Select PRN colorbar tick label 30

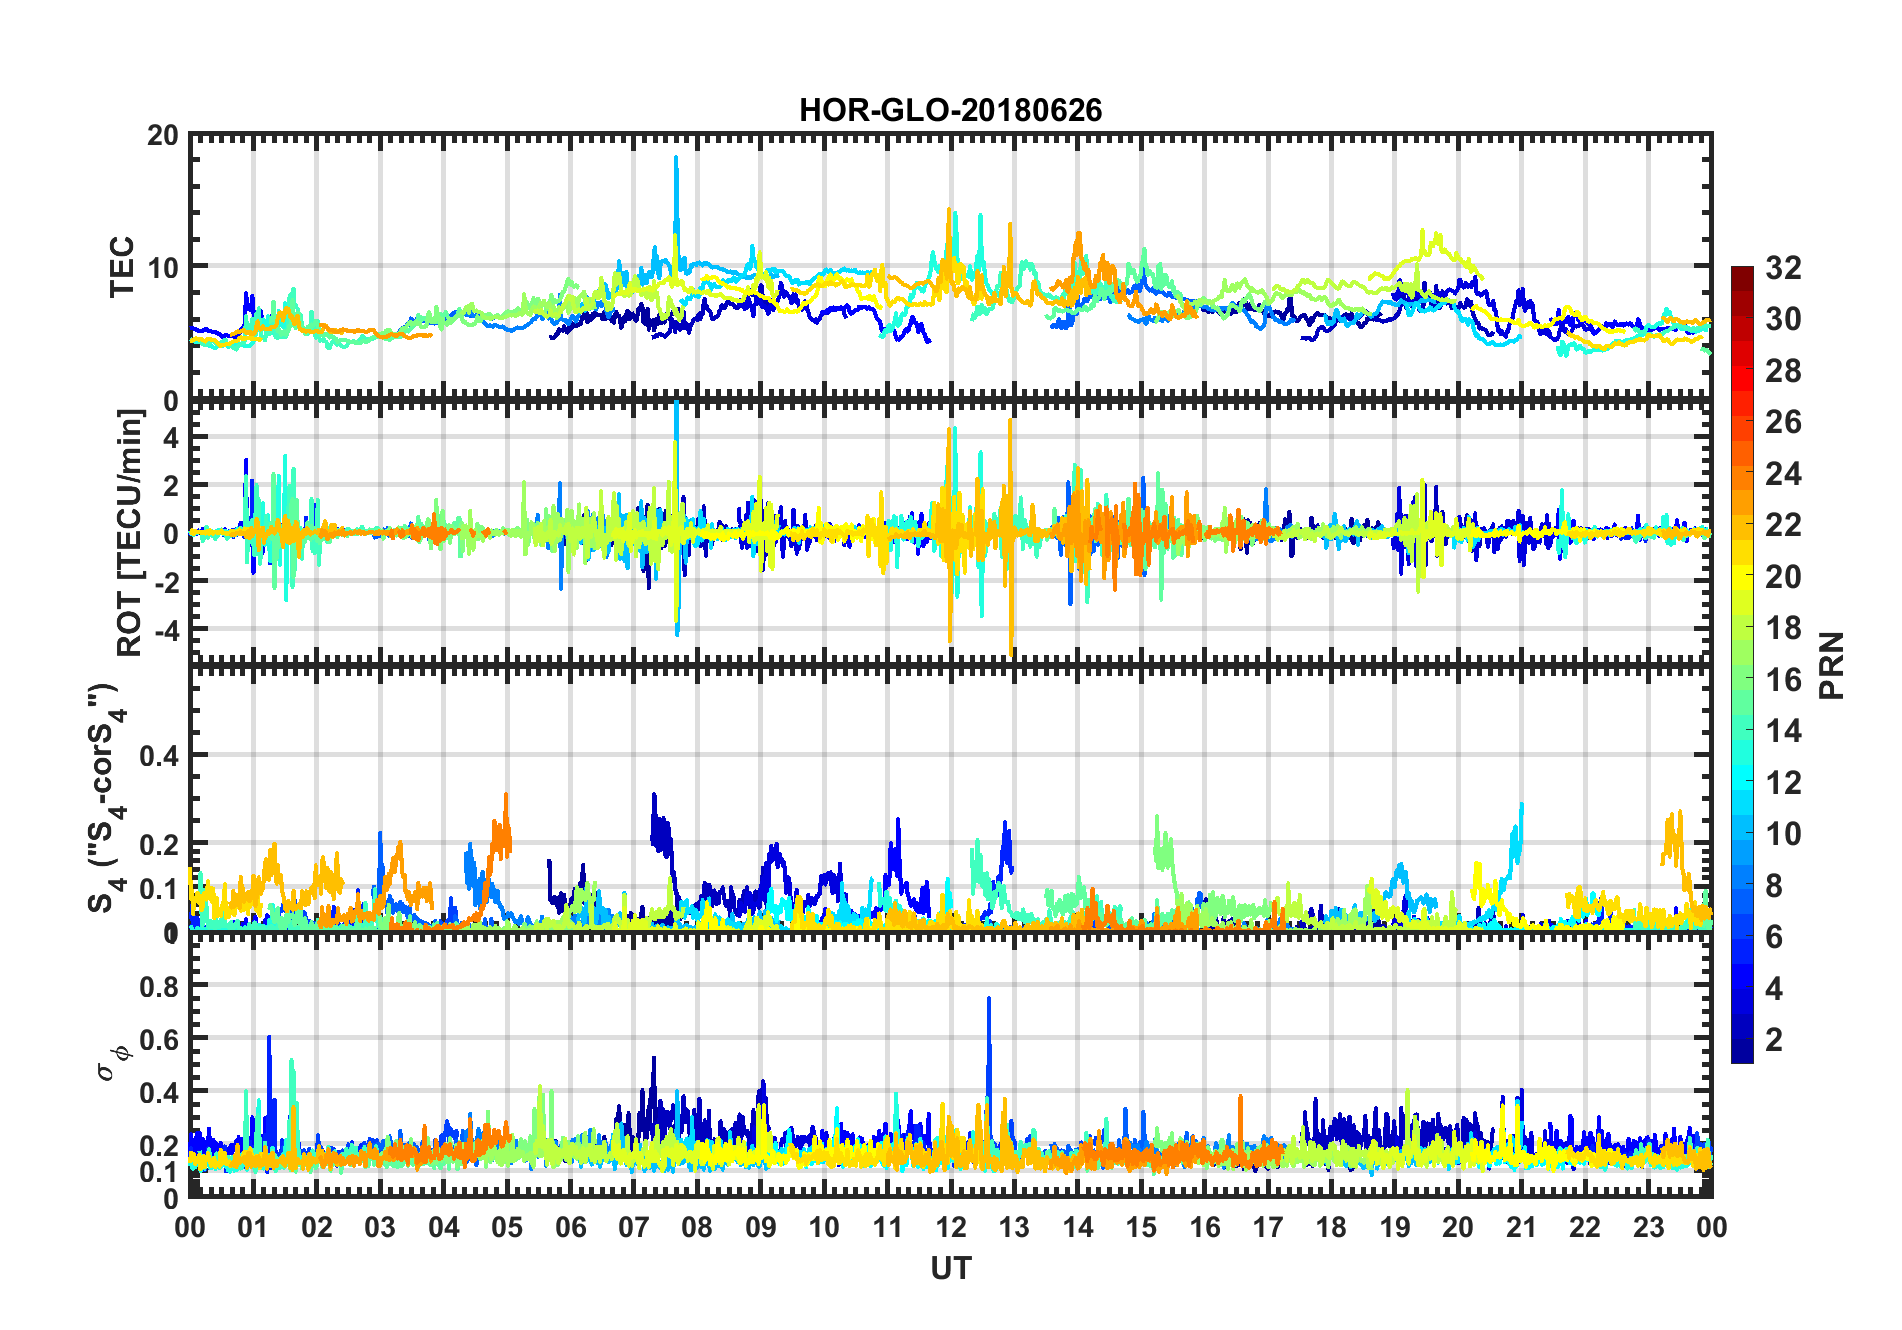(1783, 319)
